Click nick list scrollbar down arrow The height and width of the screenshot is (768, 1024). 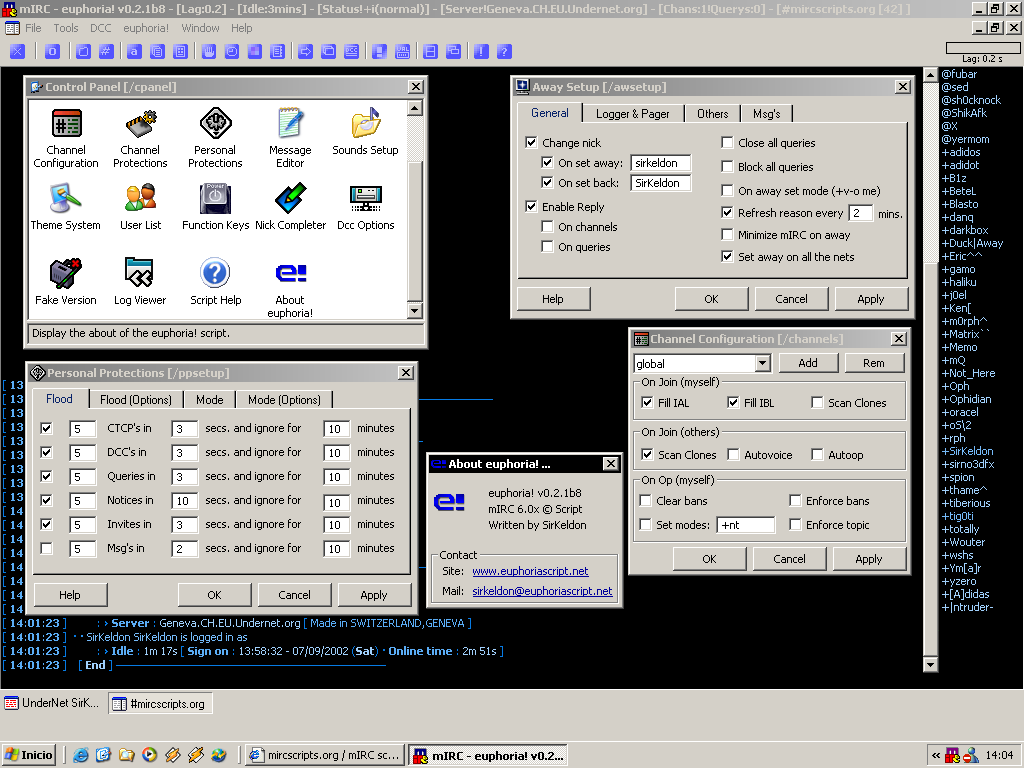coord(931,665)
